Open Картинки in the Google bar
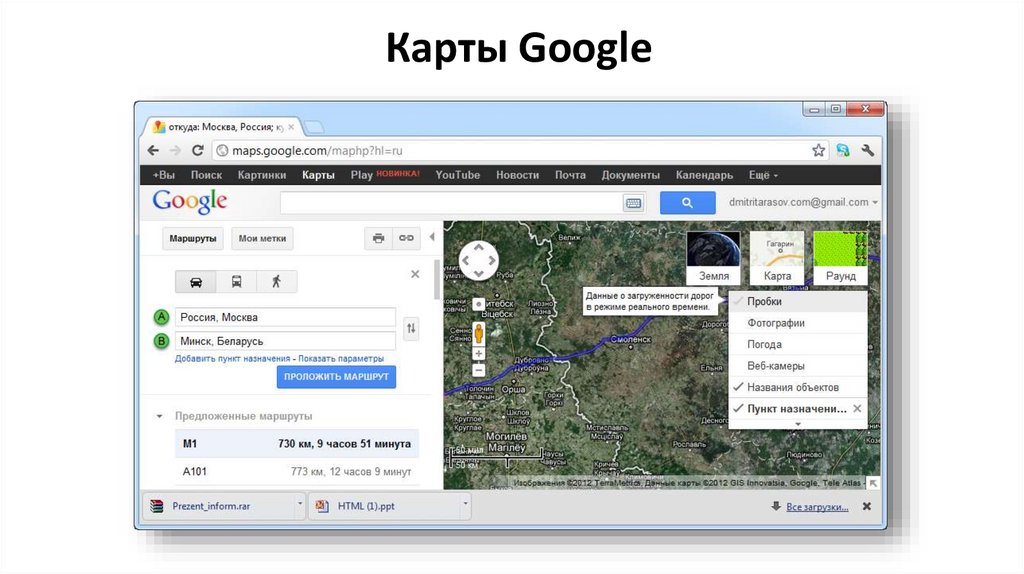Viewport: 1024px width, 574px height. pos(262,175)
